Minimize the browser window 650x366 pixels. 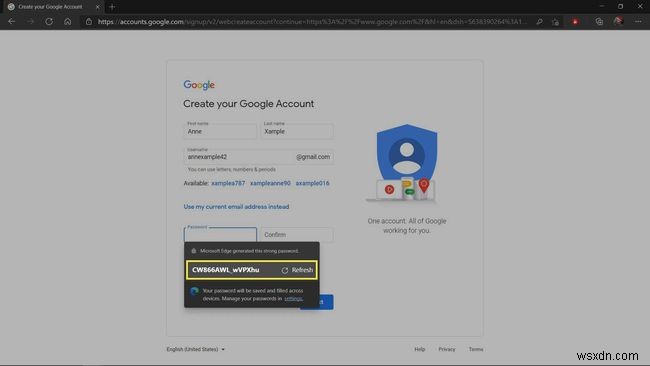point(602,6)
